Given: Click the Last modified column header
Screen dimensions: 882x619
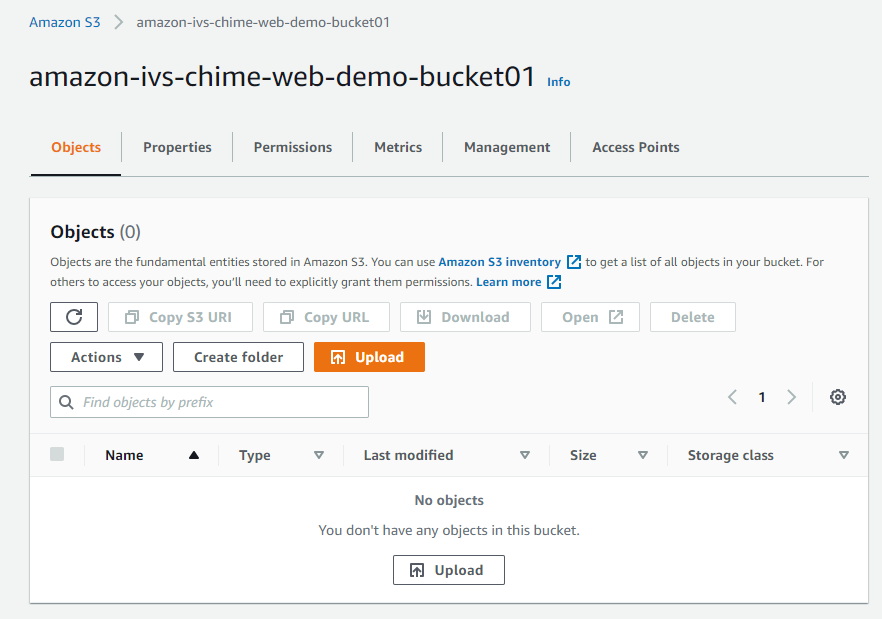Looking at the screenshot, I should pyautogui.click(x=408, y=455).
